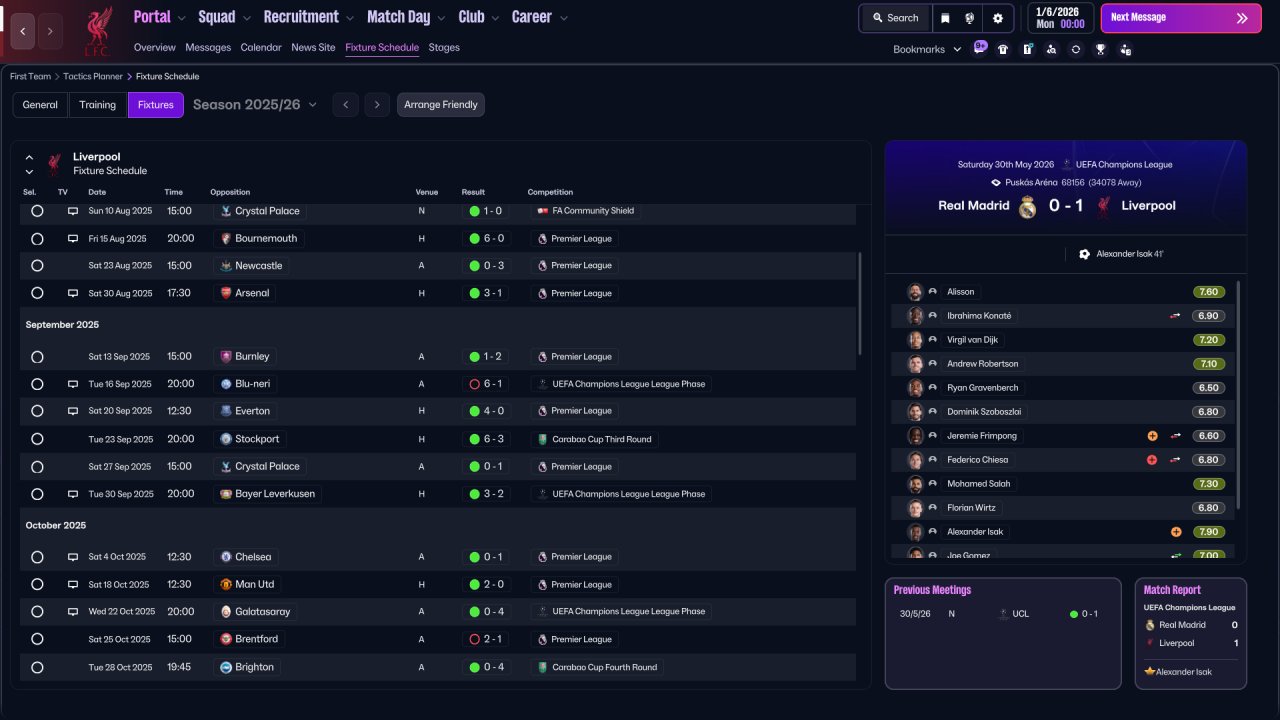The width and height of the screenshot is (1280, 720).
Task: Switch to the Calendar tab
Action: [261, 47]
